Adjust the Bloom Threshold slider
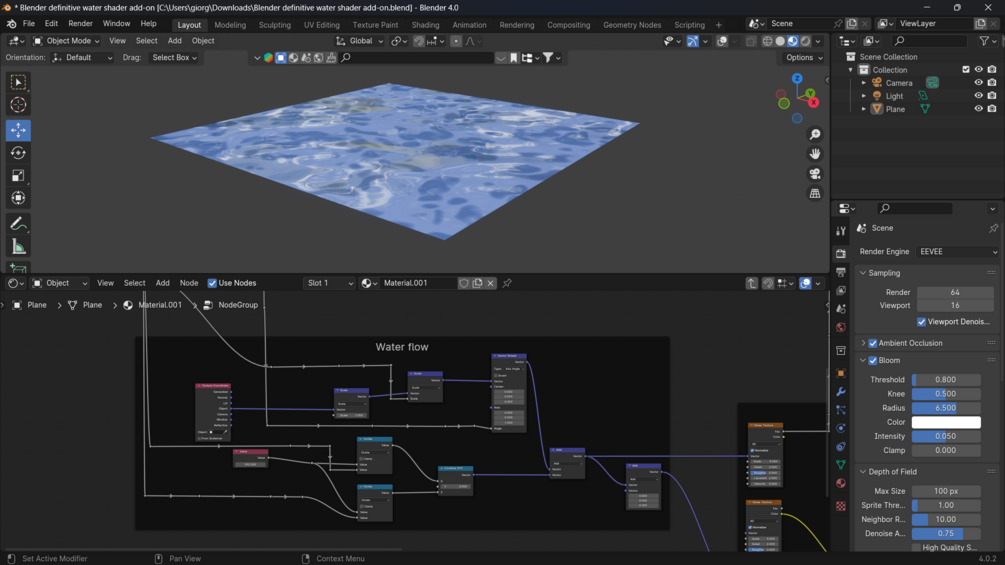Screen dimensions: 1005x565 (x=945, y=380)
